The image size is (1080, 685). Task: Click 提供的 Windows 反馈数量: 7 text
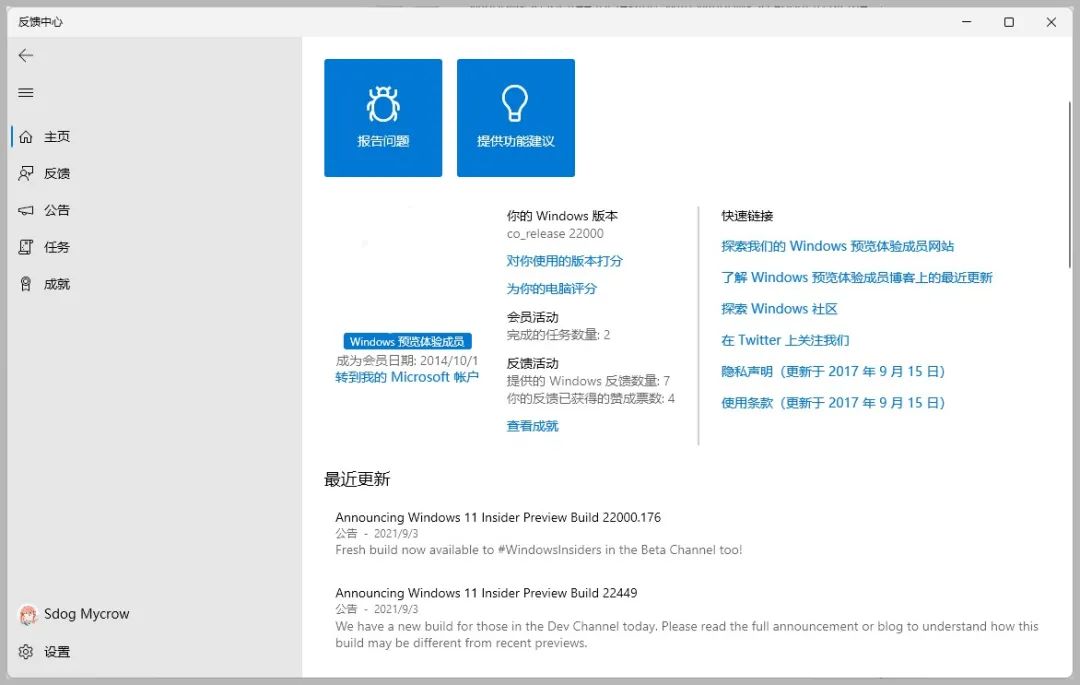pos(588,381)
